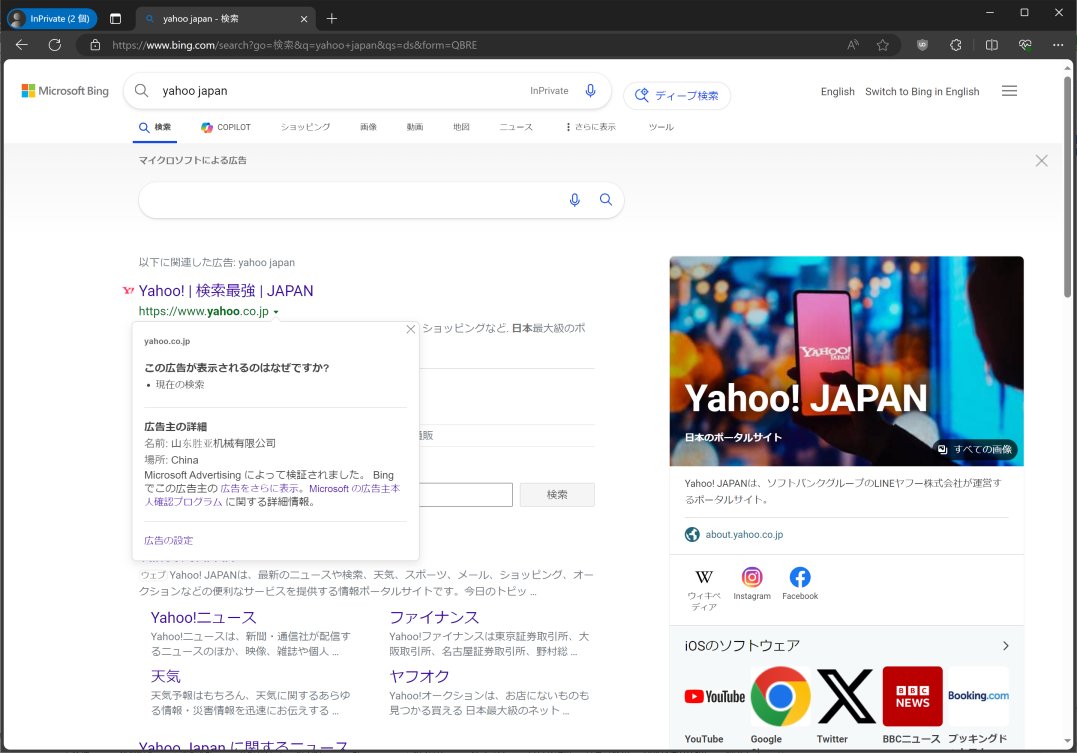Image resolution: width=1077 pixels, height=753 pixels.
Task: Collapse dropdown arrow next to yahoo.co.jp URL
Action: click(276, 312)
